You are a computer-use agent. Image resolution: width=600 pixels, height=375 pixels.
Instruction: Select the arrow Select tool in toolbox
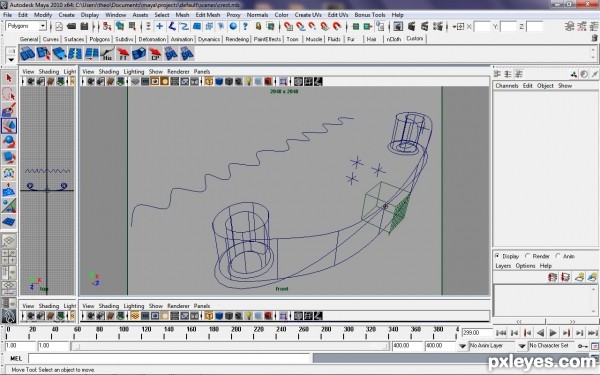[x=9, y=78]
